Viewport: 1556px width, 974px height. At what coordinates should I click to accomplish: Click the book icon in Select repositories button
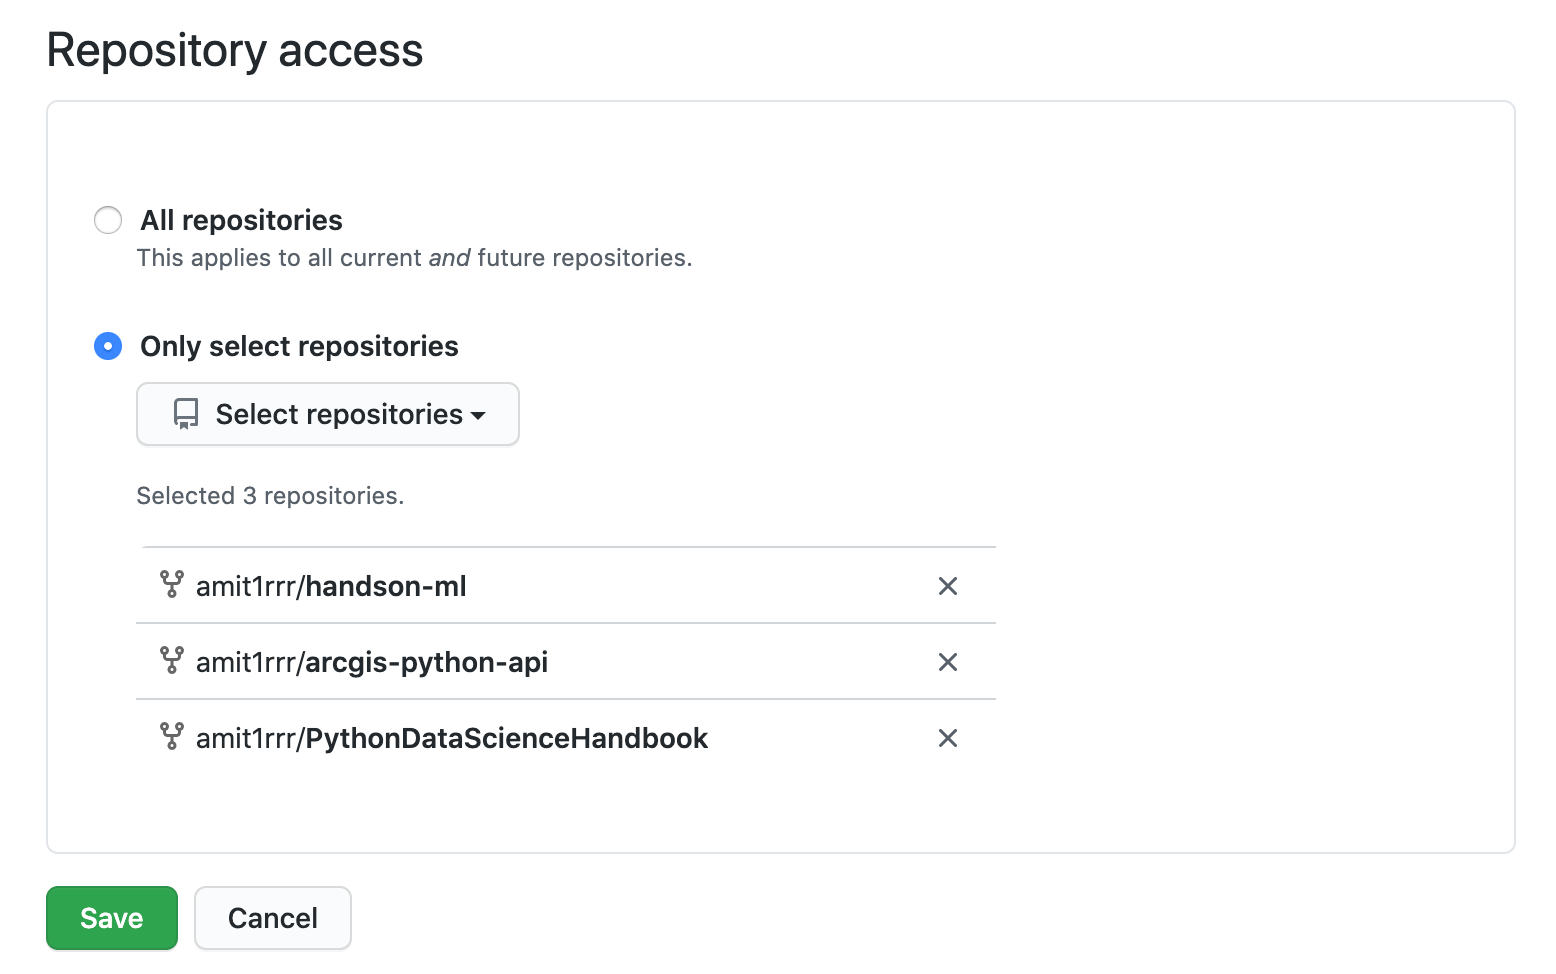tap(186, 414)
